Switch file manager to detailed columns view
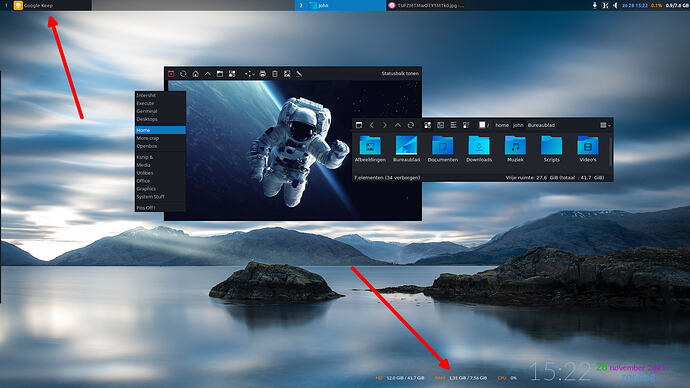Viewport: 690px width, 388px height. point(466,125)
